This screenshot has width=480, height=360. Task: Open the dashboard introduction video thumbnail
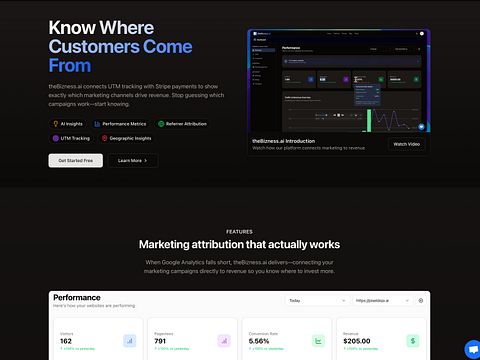(x=339, y=81)
